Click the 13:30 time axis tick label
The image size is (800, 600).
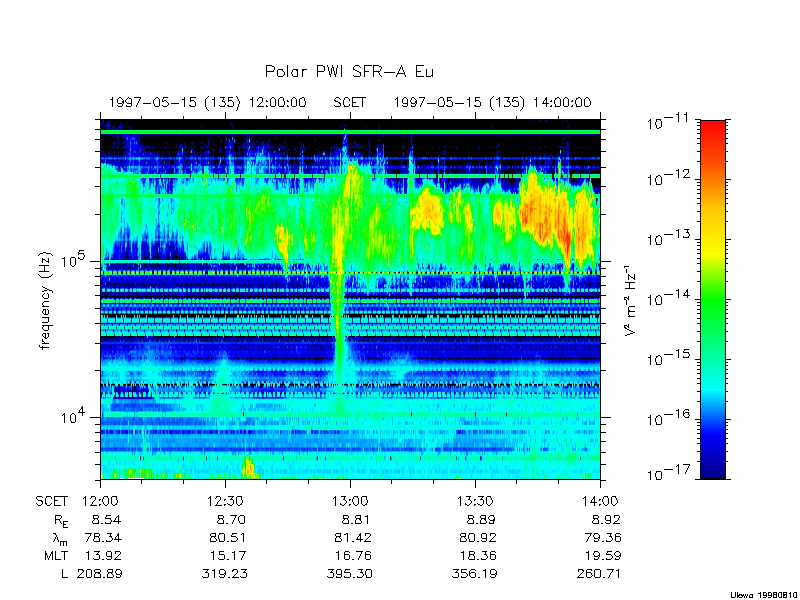[475, 501]
